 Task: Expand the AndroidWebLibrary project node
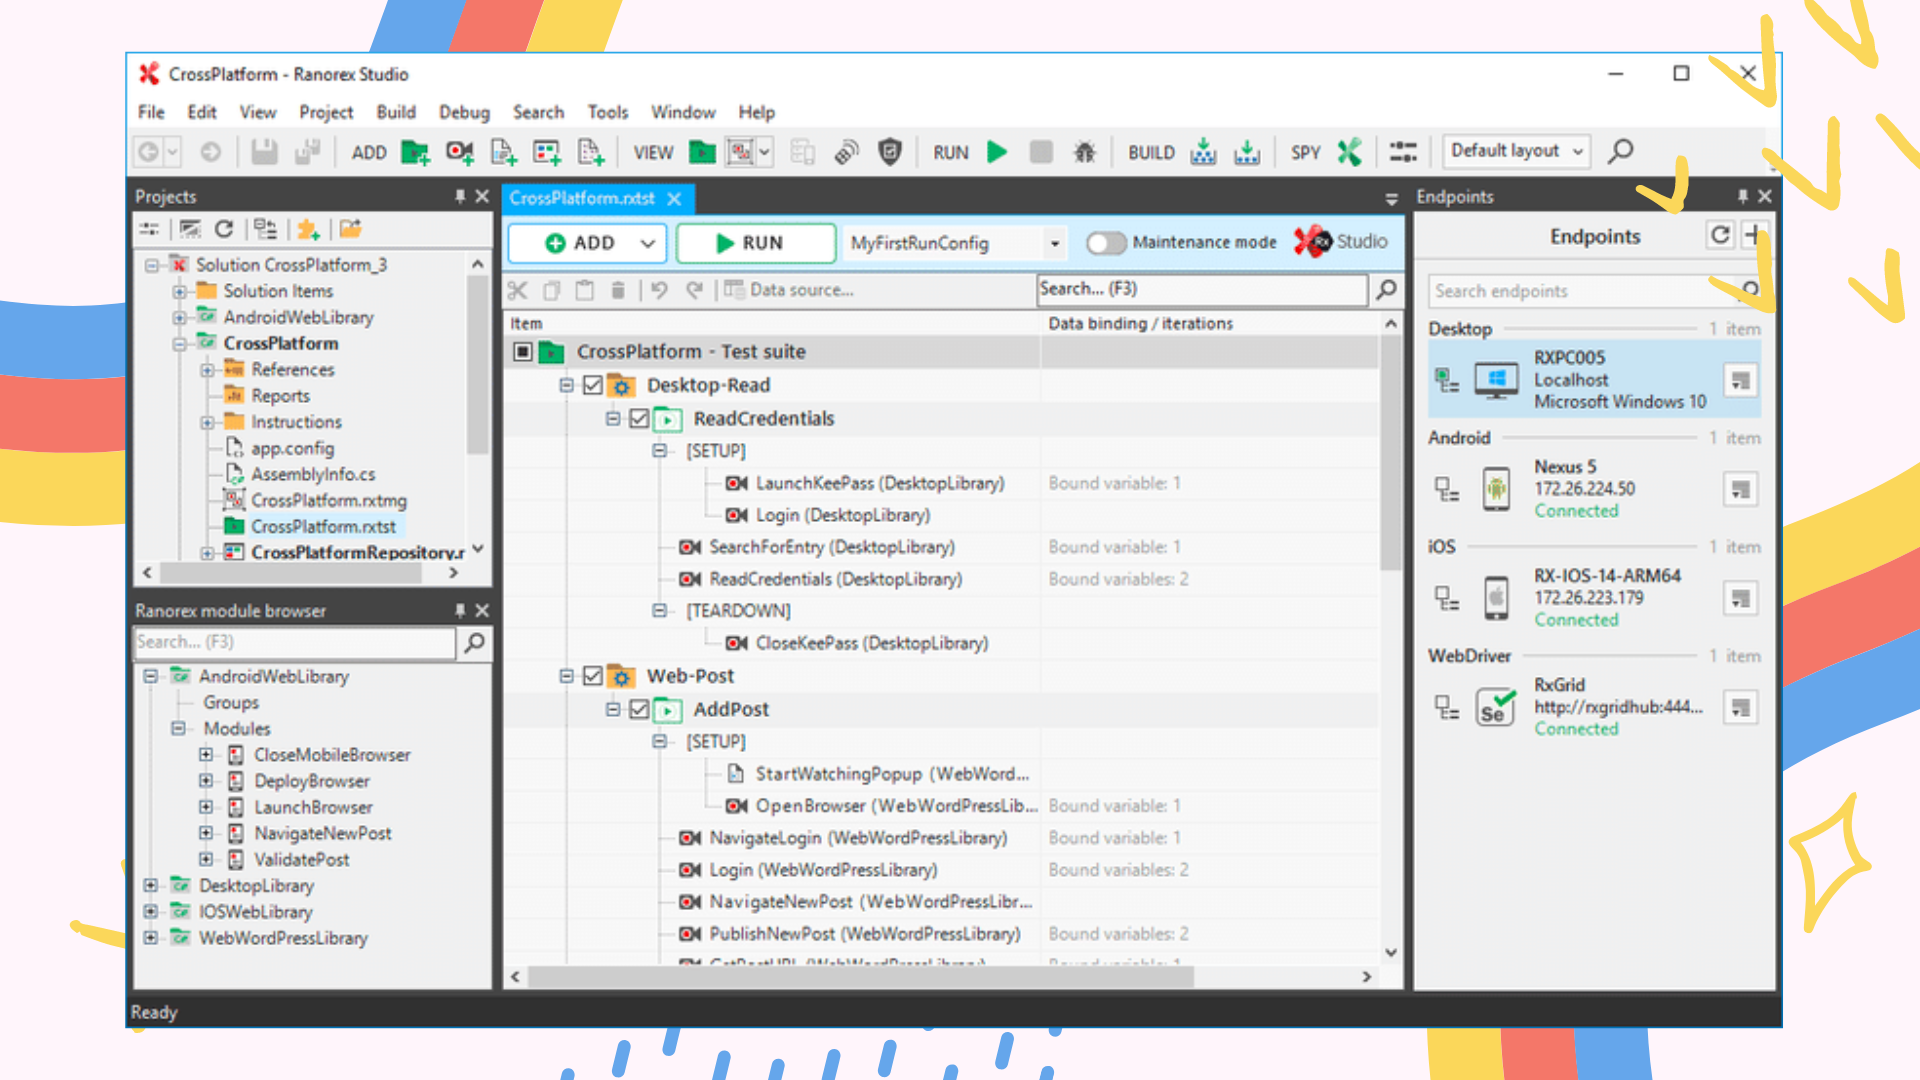tap(179, 317)
